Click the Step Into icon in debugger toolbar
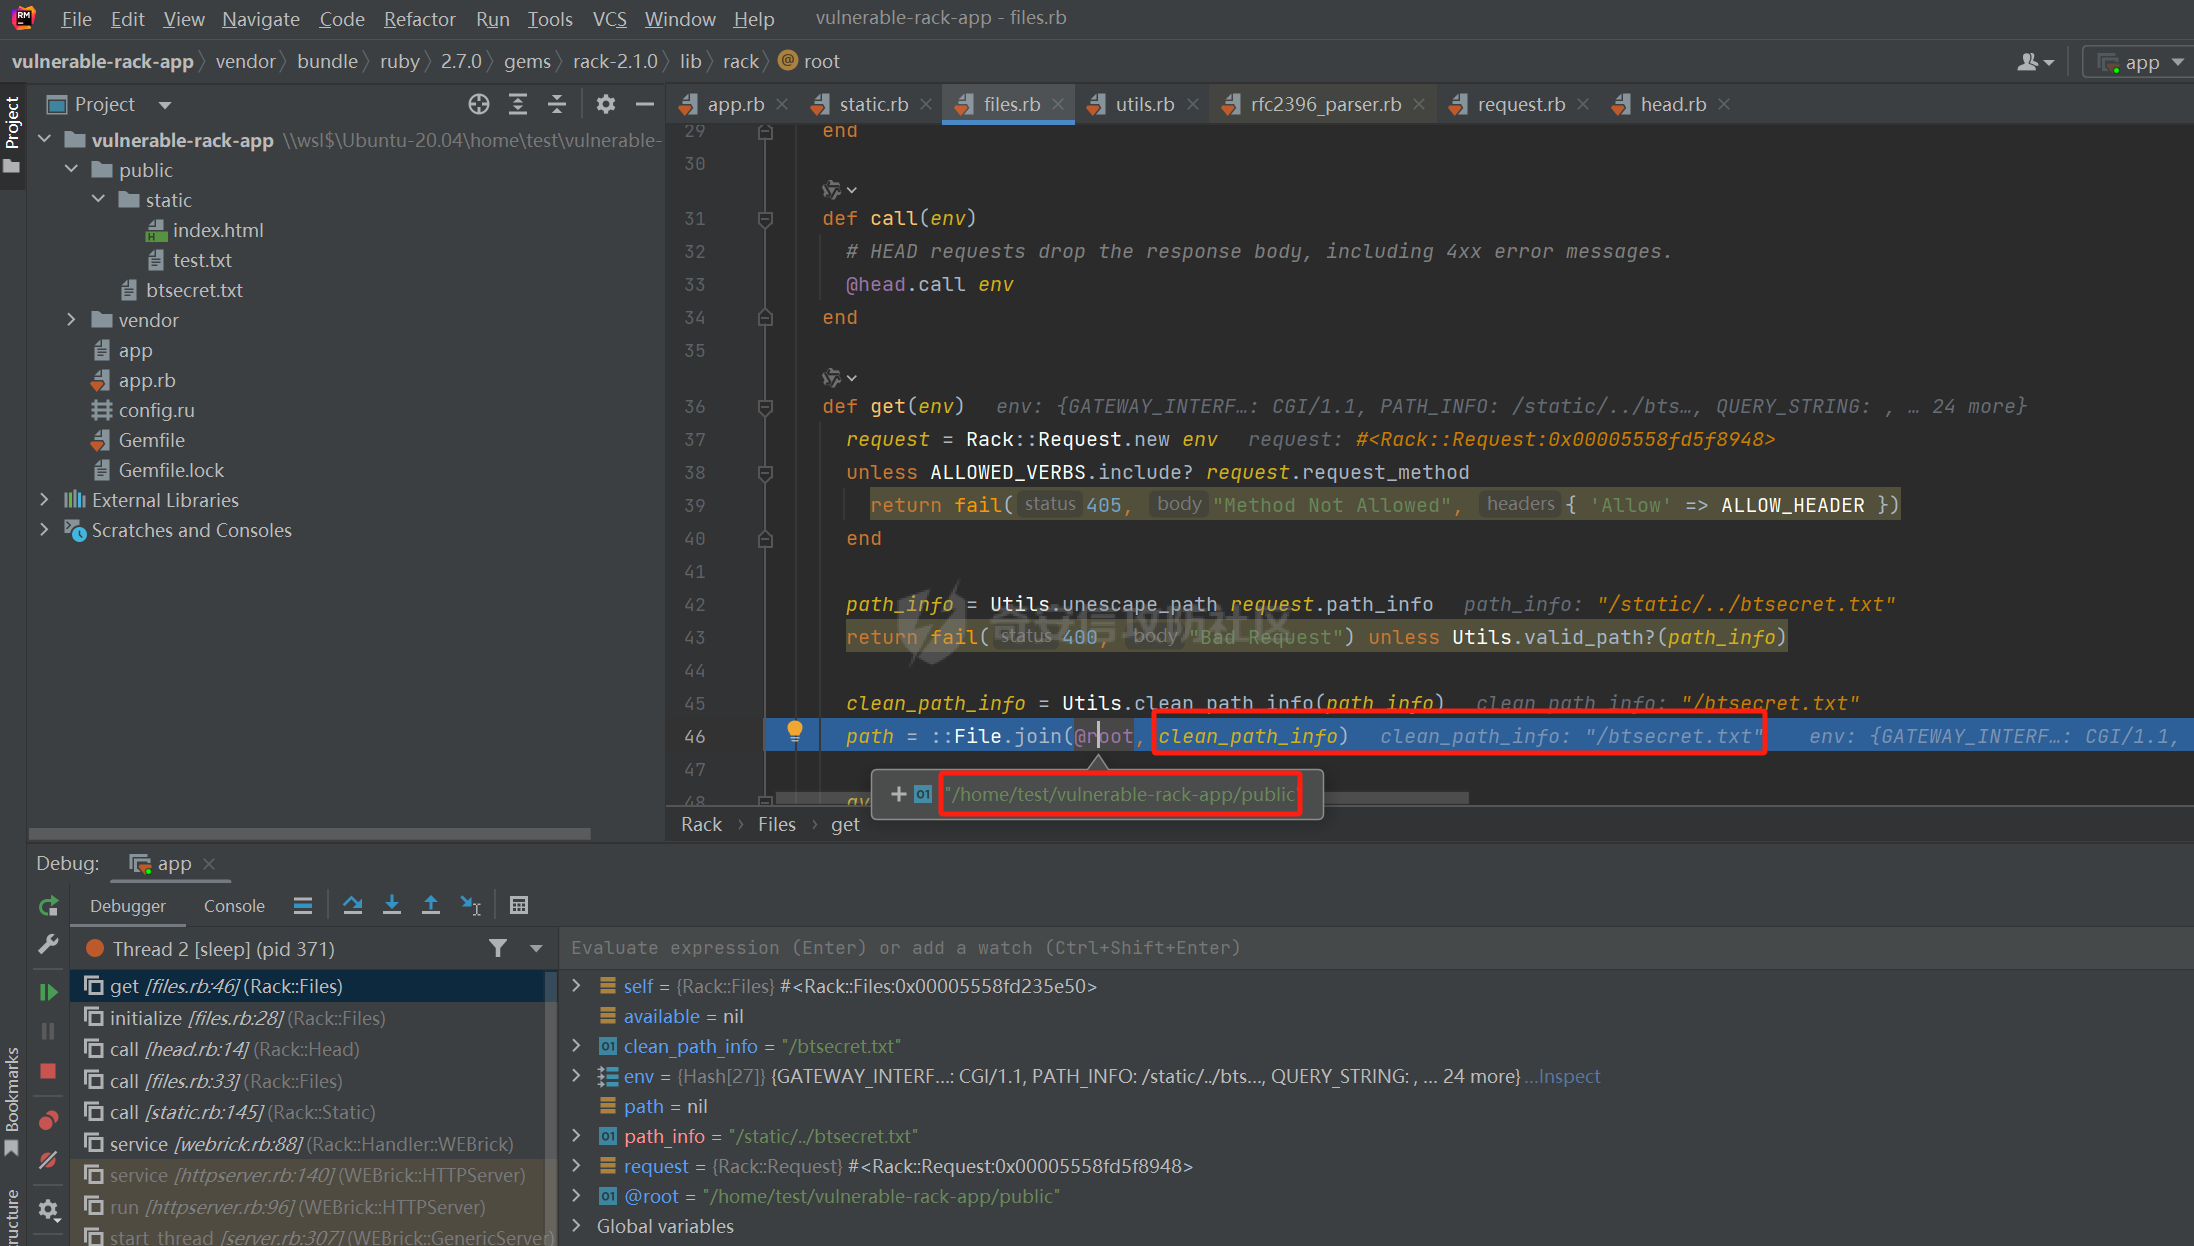The image size is (2194, 1246). 392,906
